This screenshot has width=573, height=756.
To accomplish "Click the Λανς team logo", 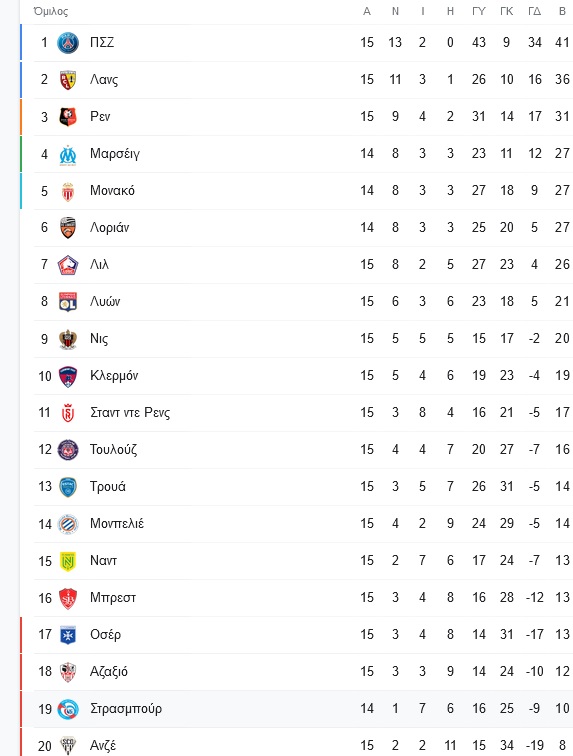I will pos(68,80).
